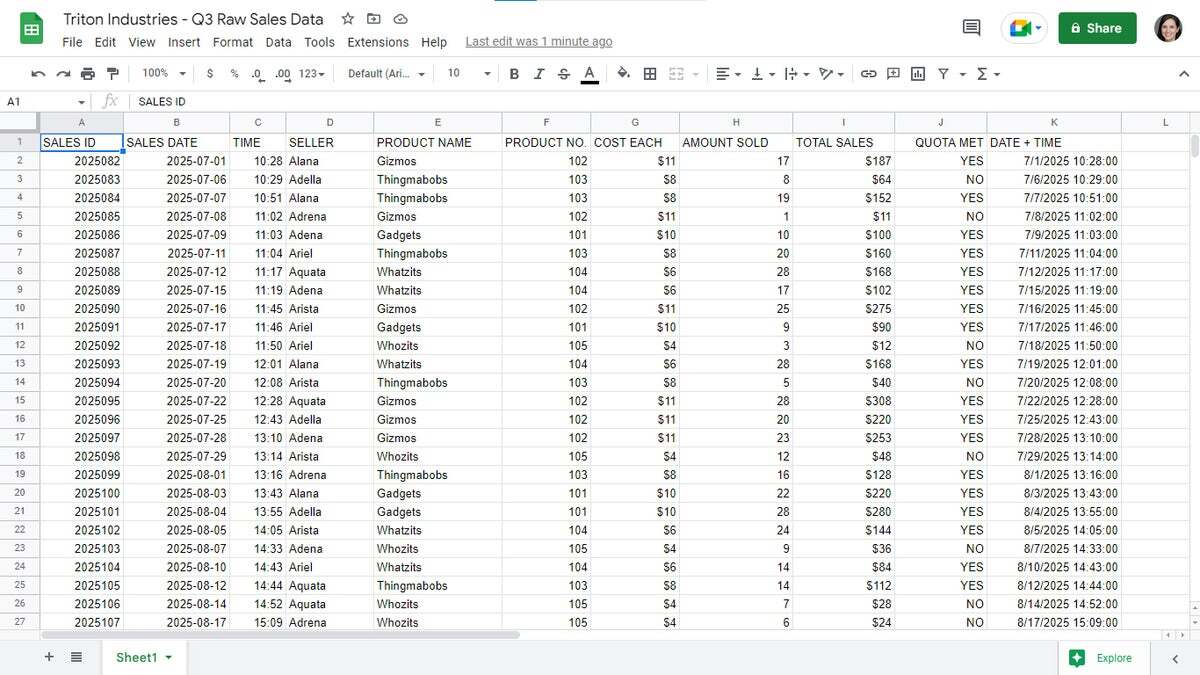
Task: Expand the Name box dropdown arrow
Action: [x=82, y=102]
